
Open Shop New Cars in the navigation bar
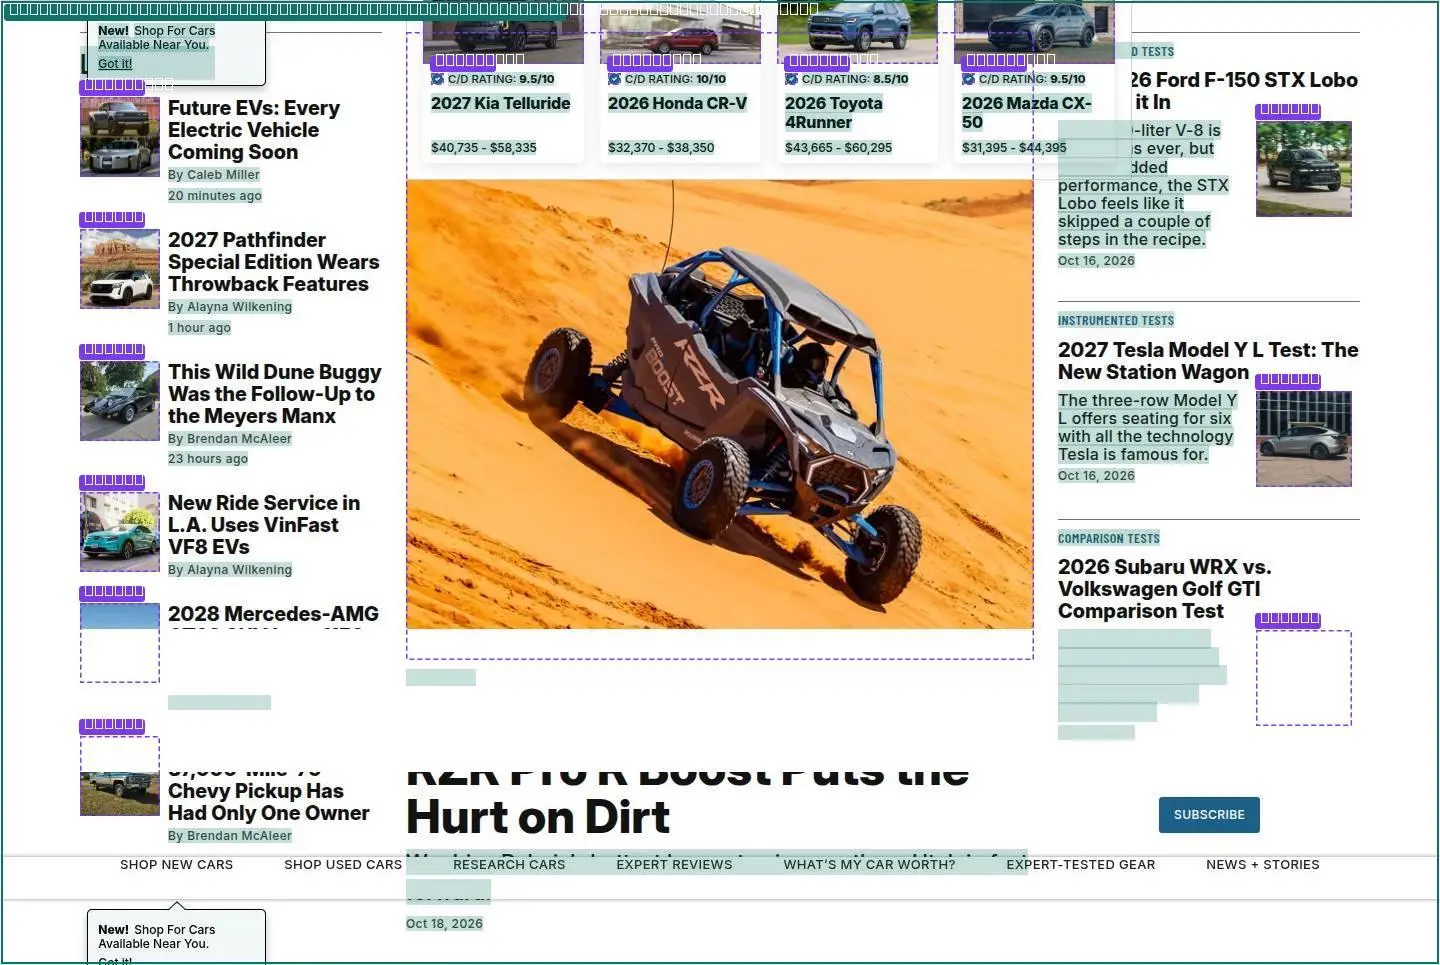(176, 865)
